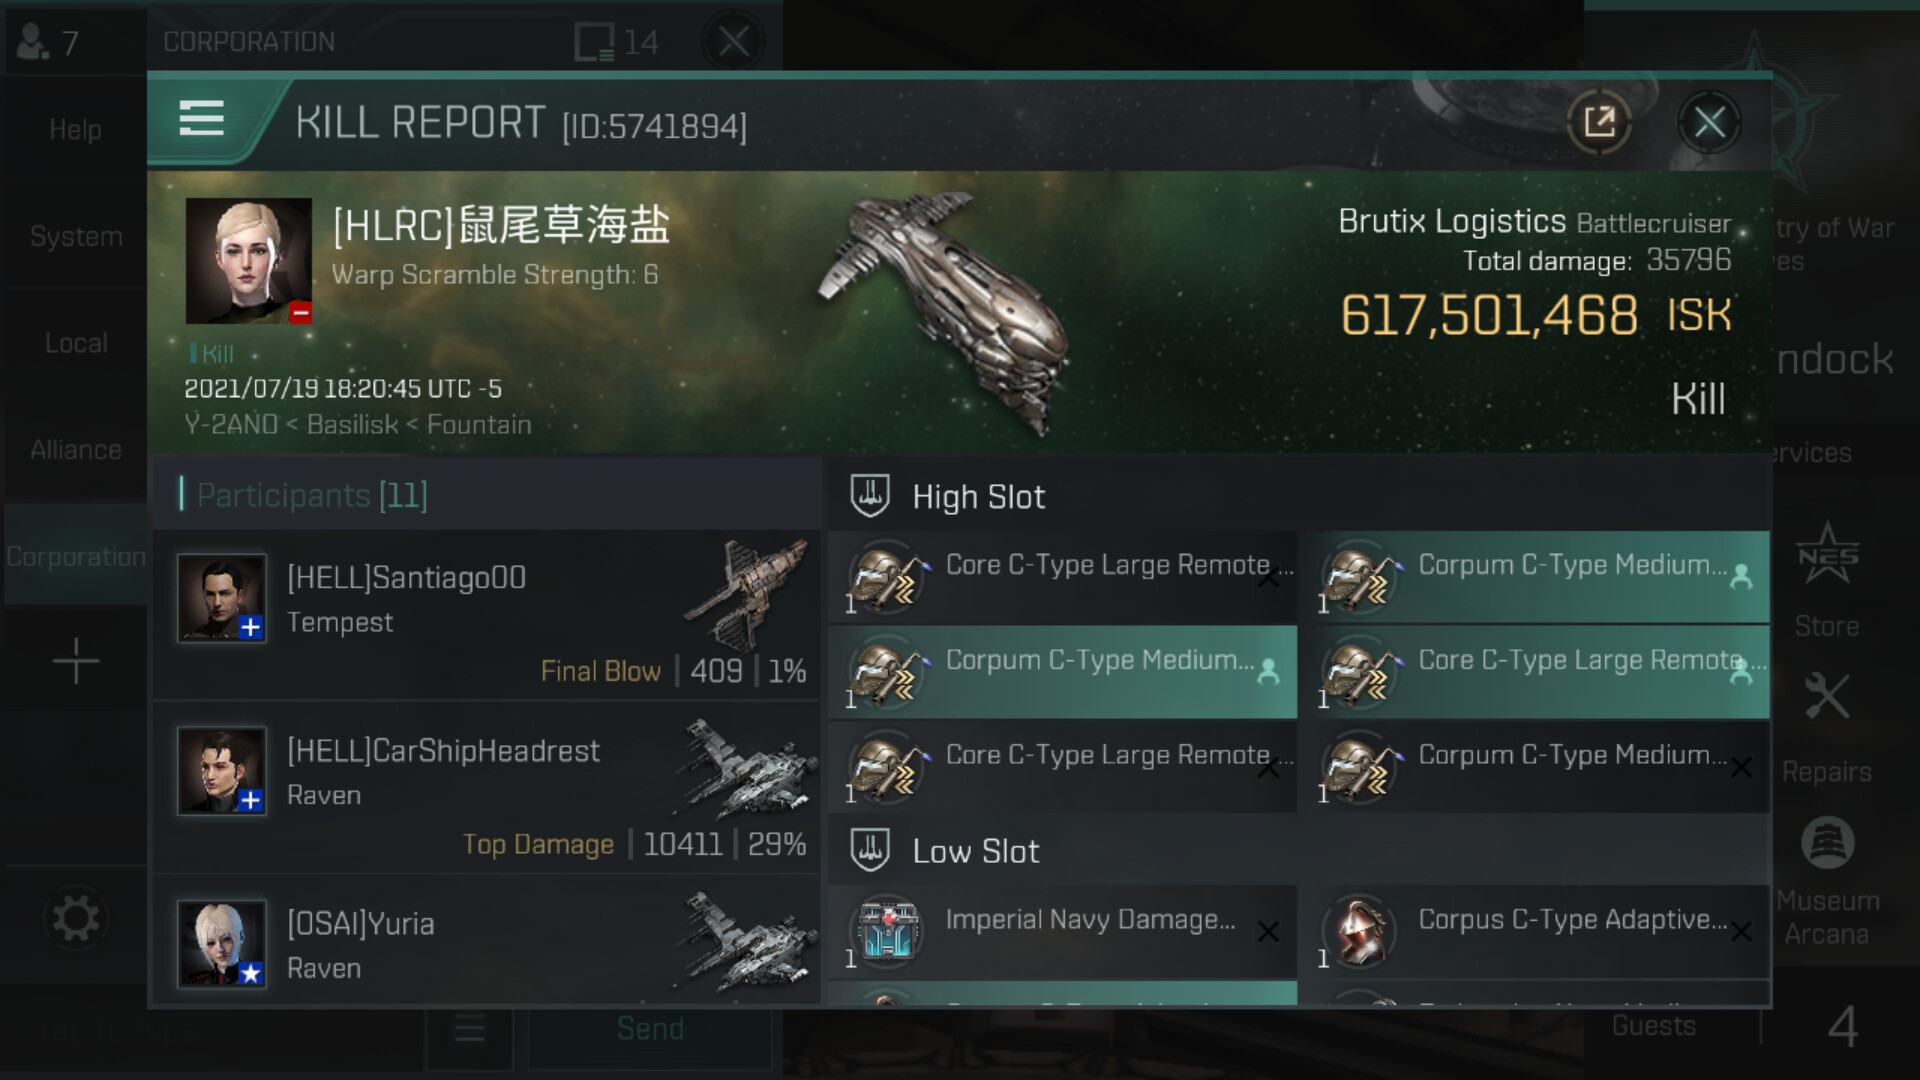This screenshot has height=1080, width=1920.
Task: Select Imperial Navy Damage module icon
Action: tap(887, 930)
